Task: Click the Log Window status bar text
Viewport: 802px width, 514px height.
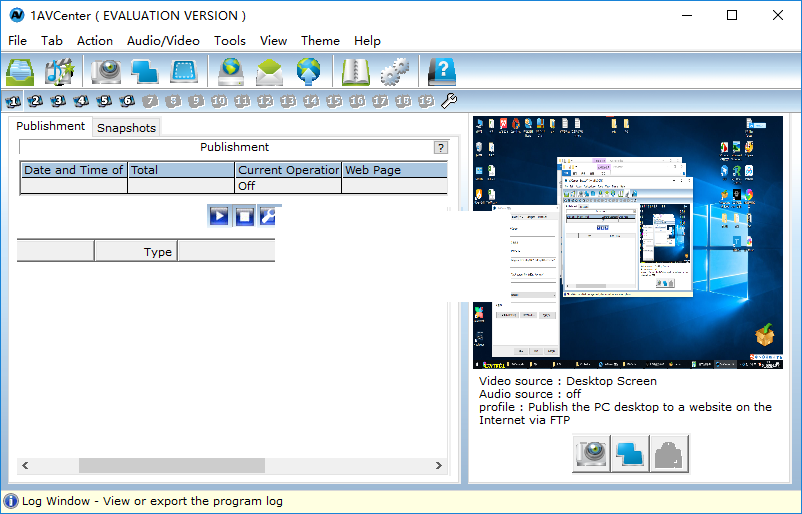Action: point(152,501)
